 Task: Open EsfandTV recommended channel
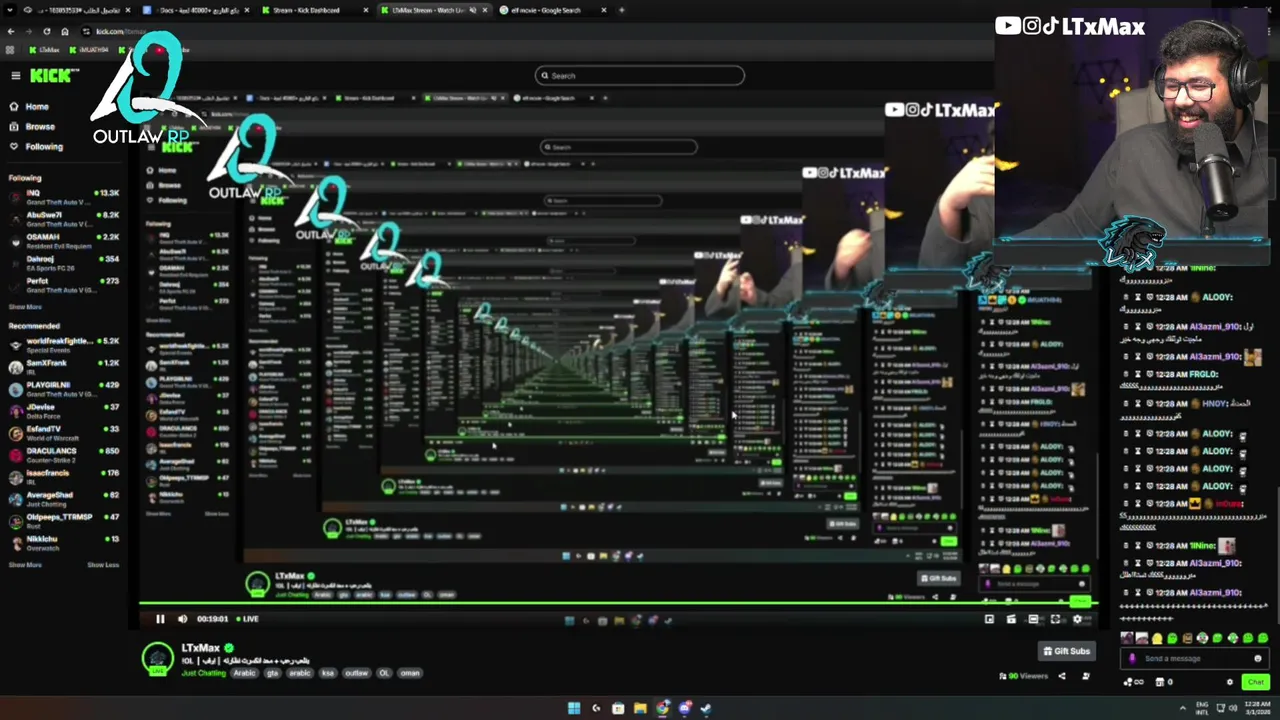click(64, 432)
